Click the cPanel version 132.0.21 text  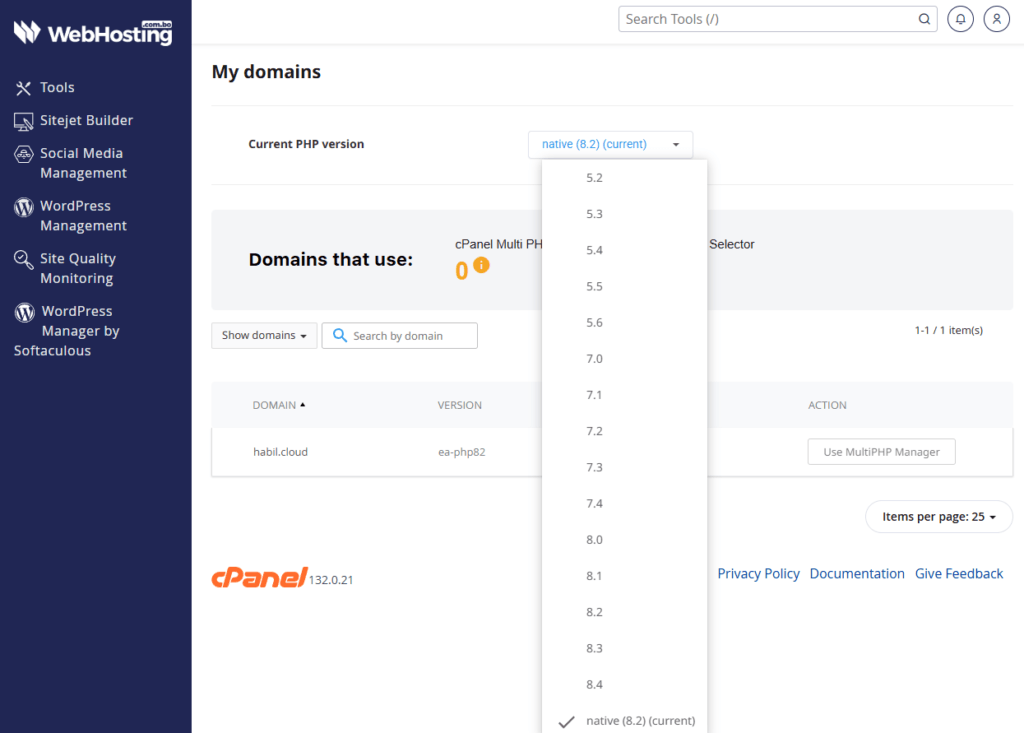pos(331,580)
